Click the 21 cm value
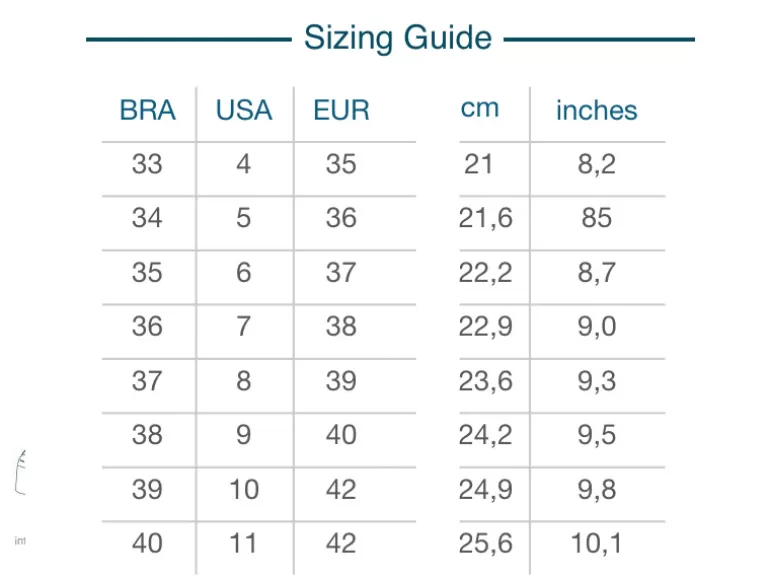770x578 pixels. pos(478,164)
